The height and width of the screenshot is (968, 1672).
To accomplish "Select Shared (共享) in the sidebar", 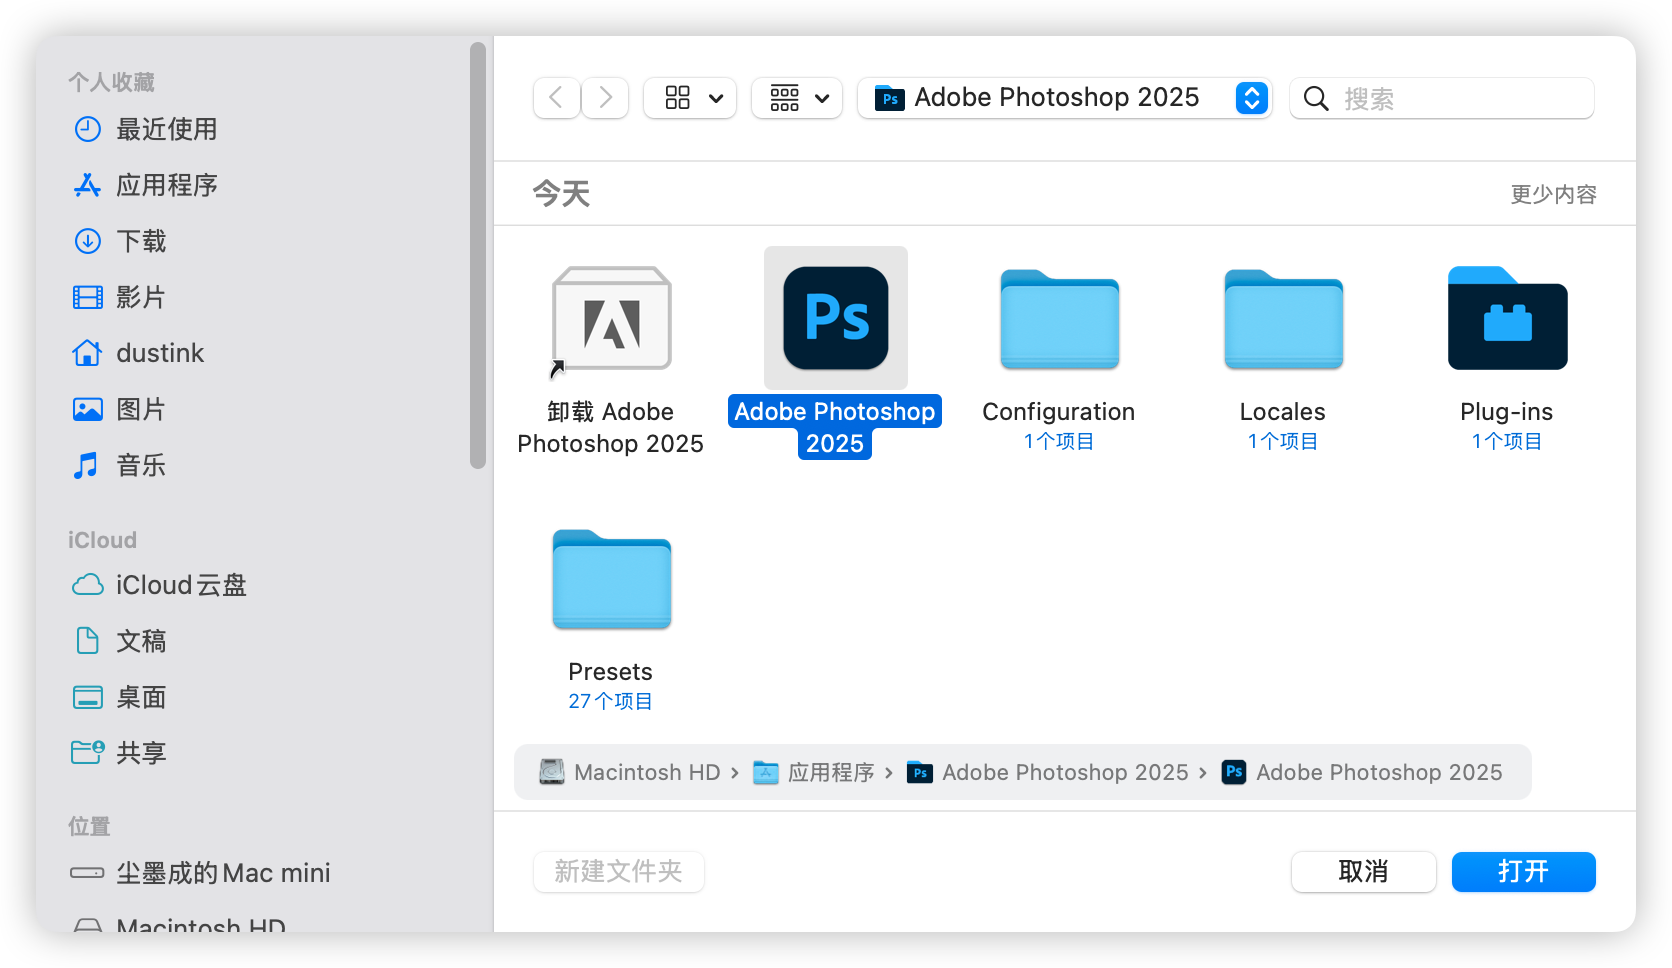I will tap(120, 753).
